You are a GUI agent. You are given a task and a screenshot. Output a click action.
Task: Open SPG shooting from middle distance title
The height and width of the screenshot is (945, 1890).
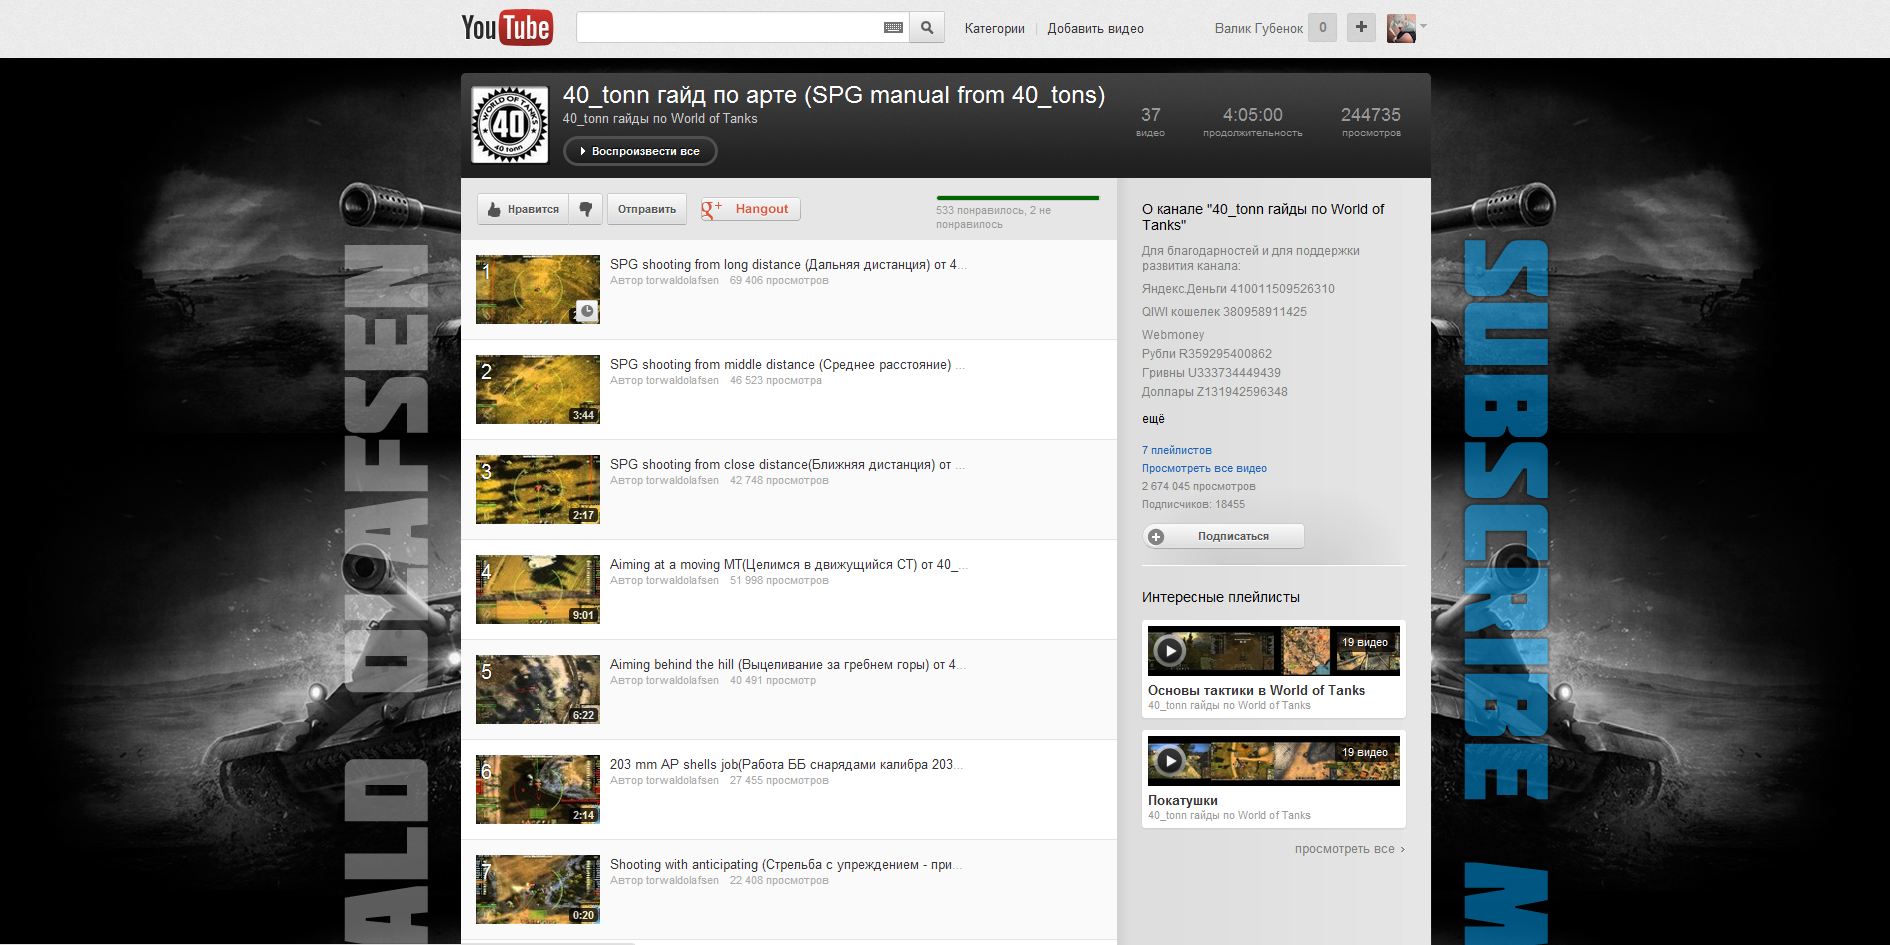coord(787,365)
